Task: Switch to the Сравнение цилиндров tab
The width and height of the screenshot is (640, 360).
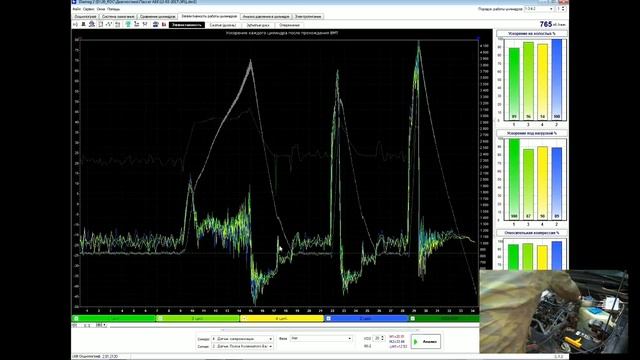Action: pyautogui.click(x=158, y=17)
